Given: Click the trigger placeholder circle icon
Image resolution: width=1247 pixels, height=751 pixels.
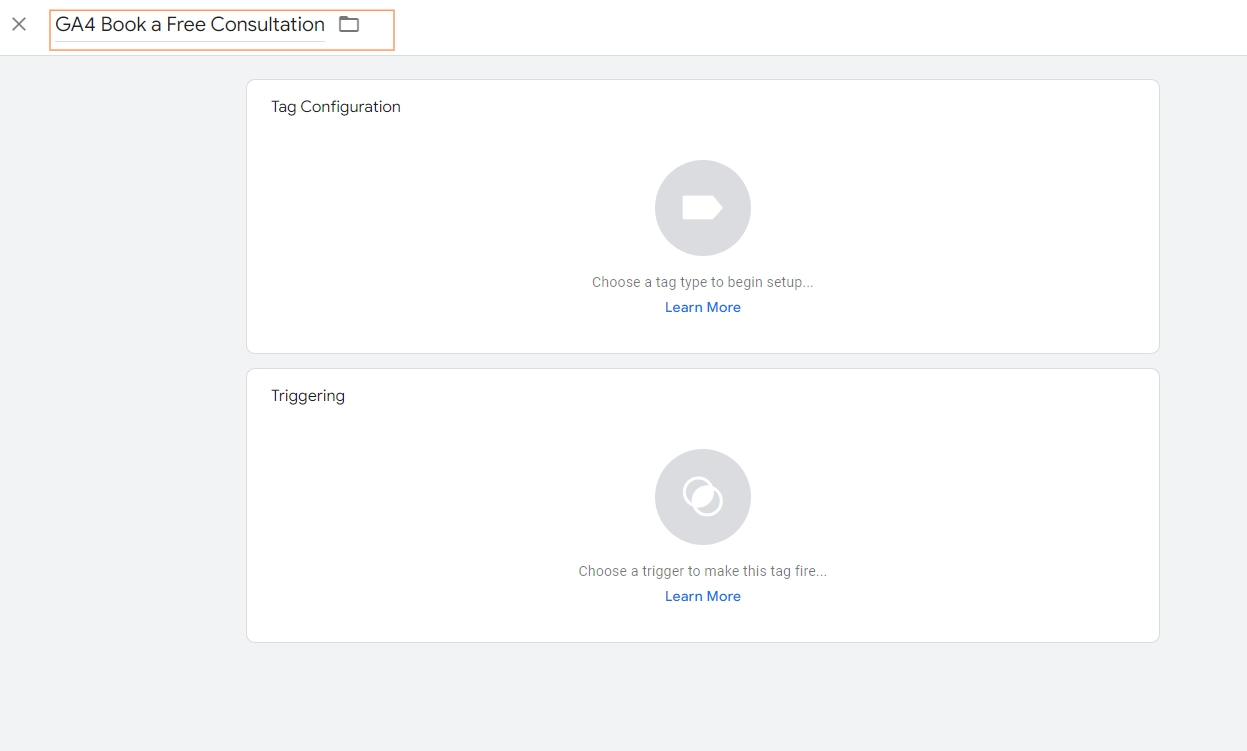Looking at the screenshot, I should 703,497.
